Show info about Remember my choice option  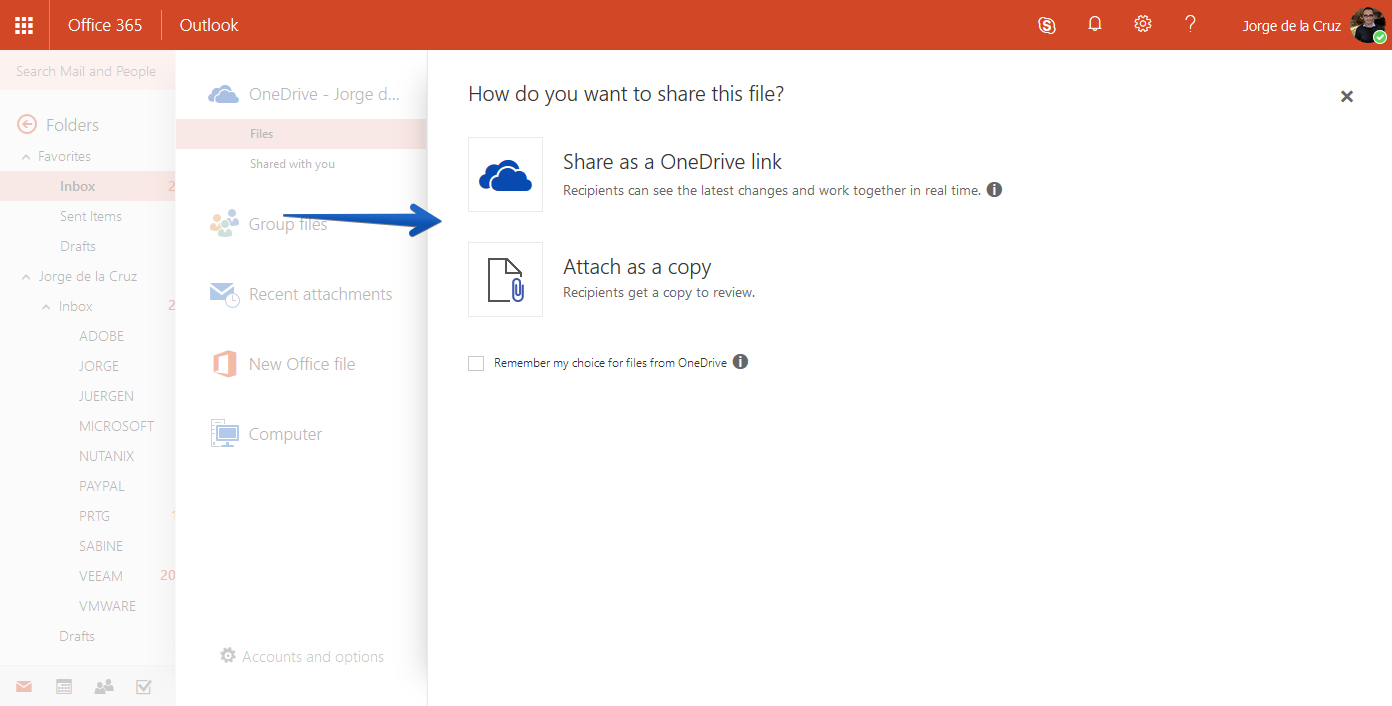tap(740, 362)
